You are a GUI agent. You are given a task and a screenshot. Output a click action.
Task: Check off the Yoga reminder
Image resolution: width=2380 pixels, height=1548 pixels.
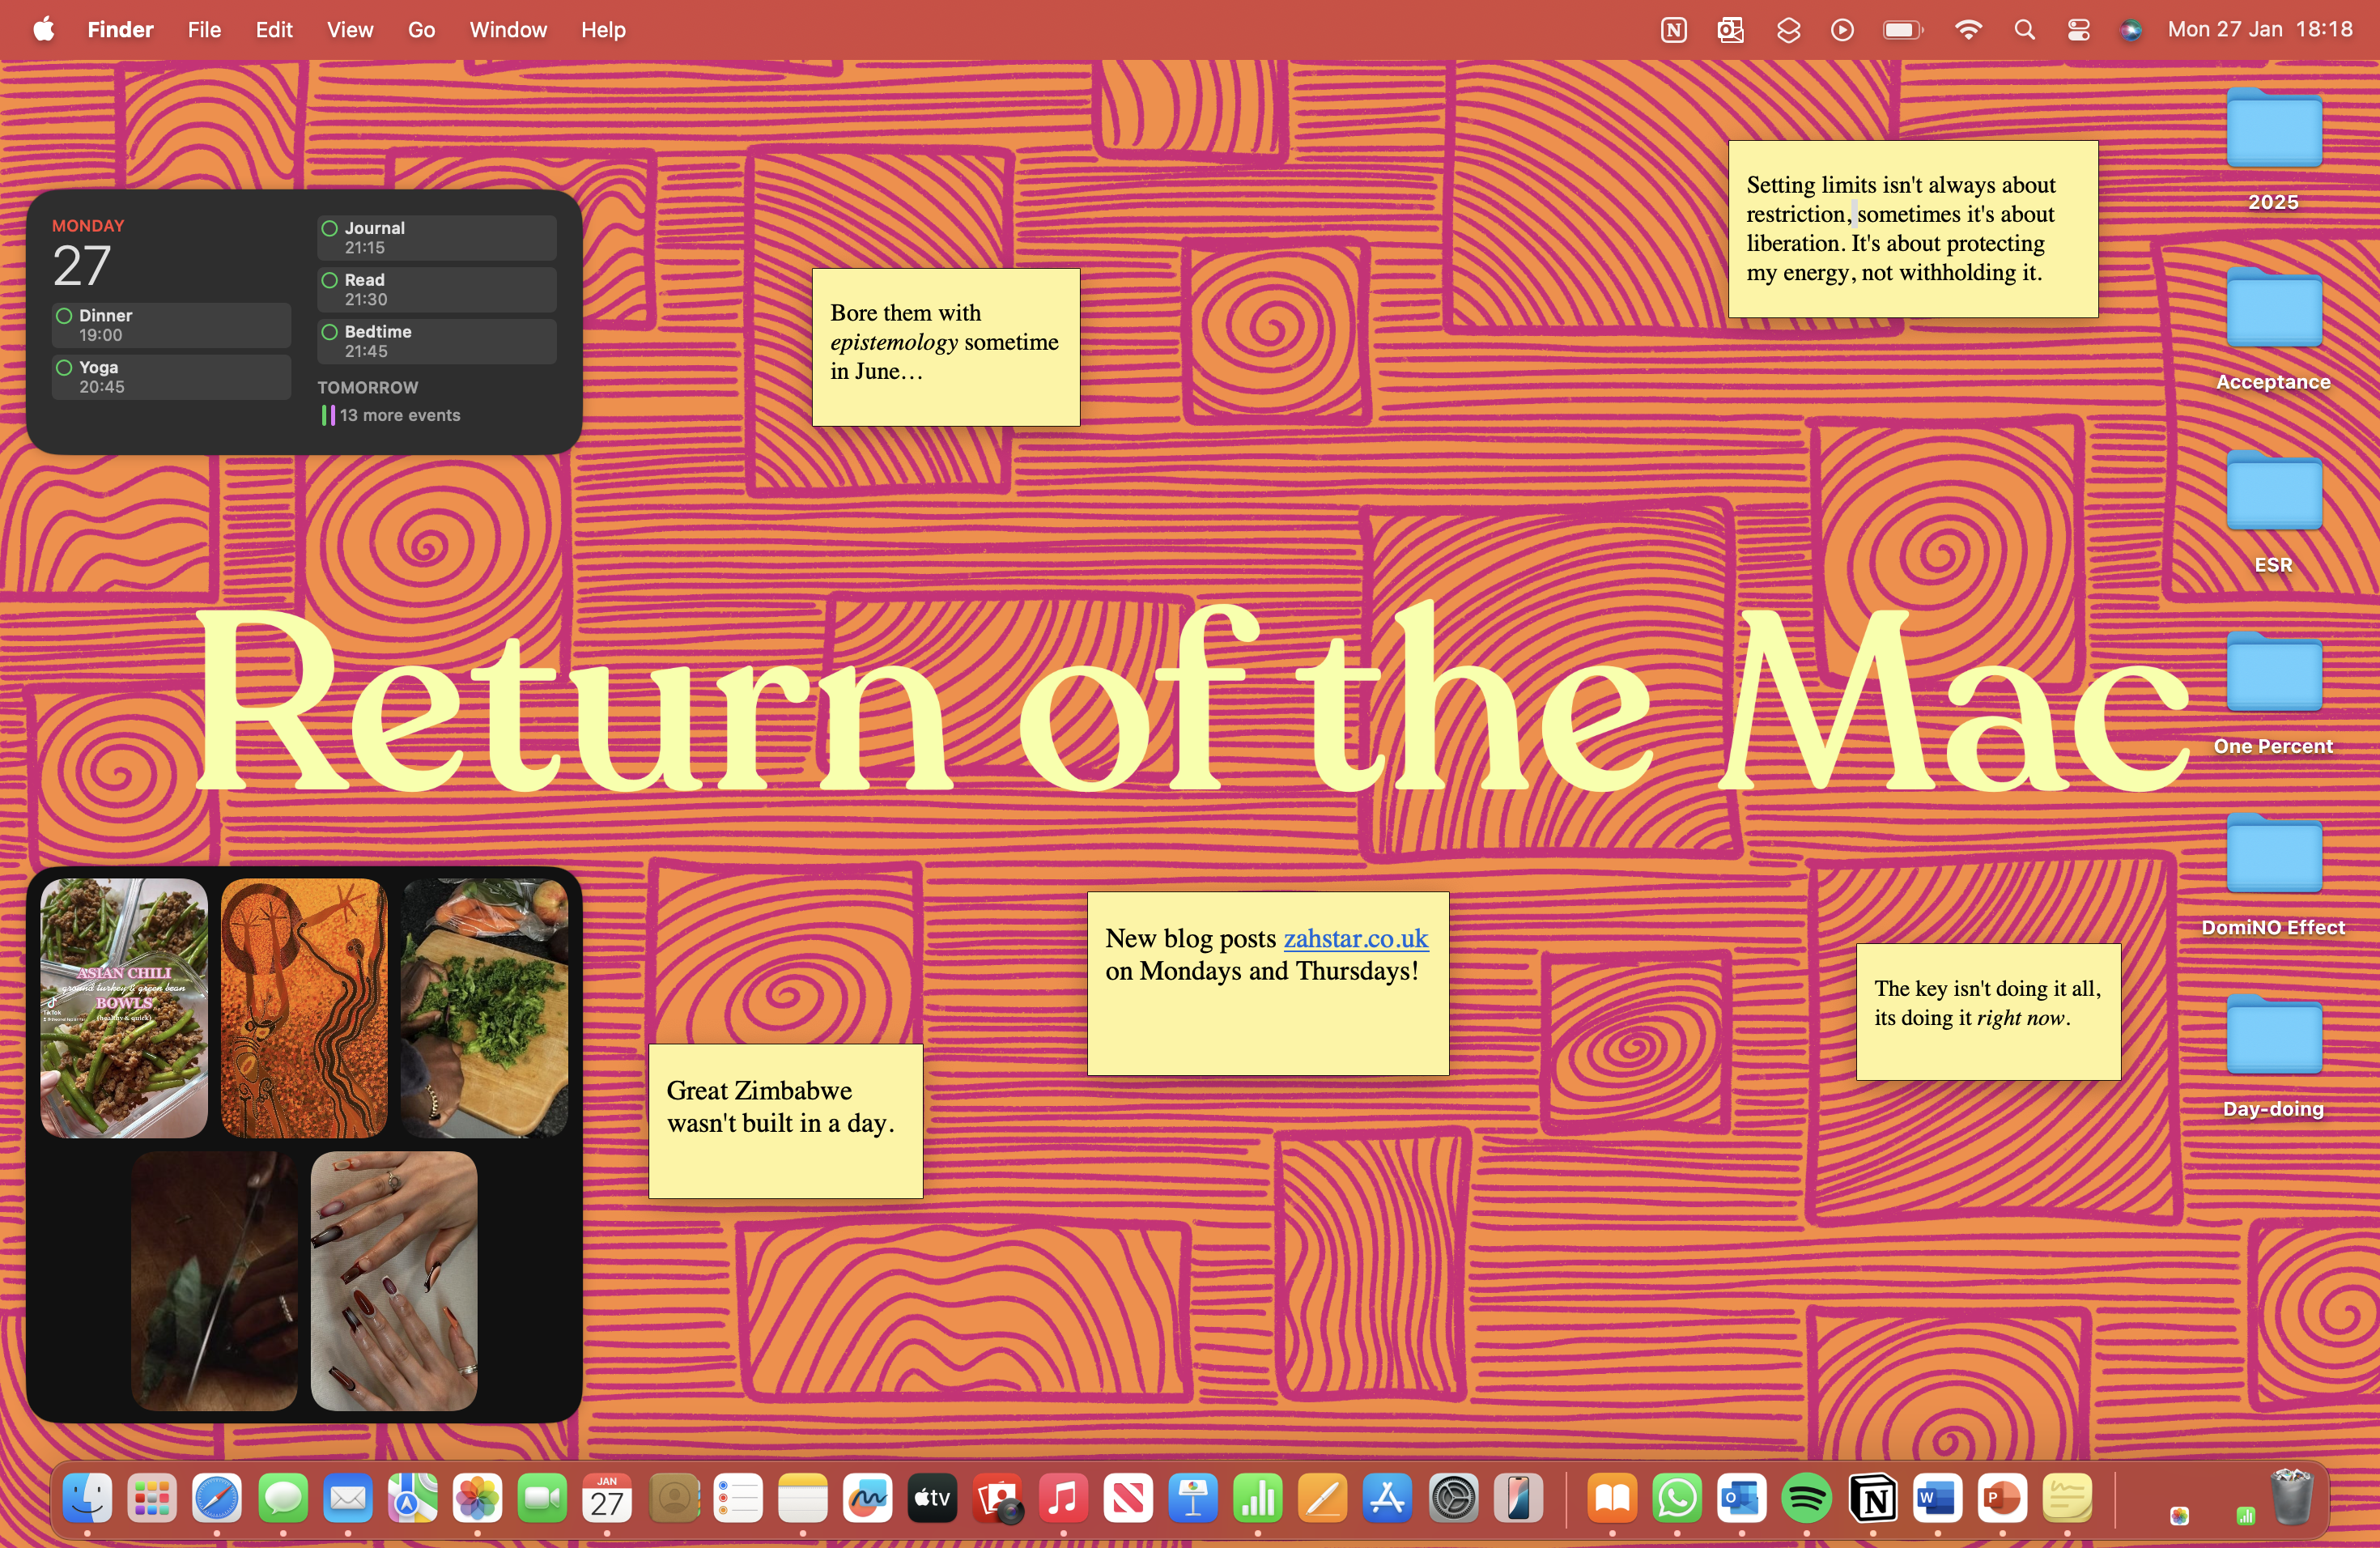[64, 367]
